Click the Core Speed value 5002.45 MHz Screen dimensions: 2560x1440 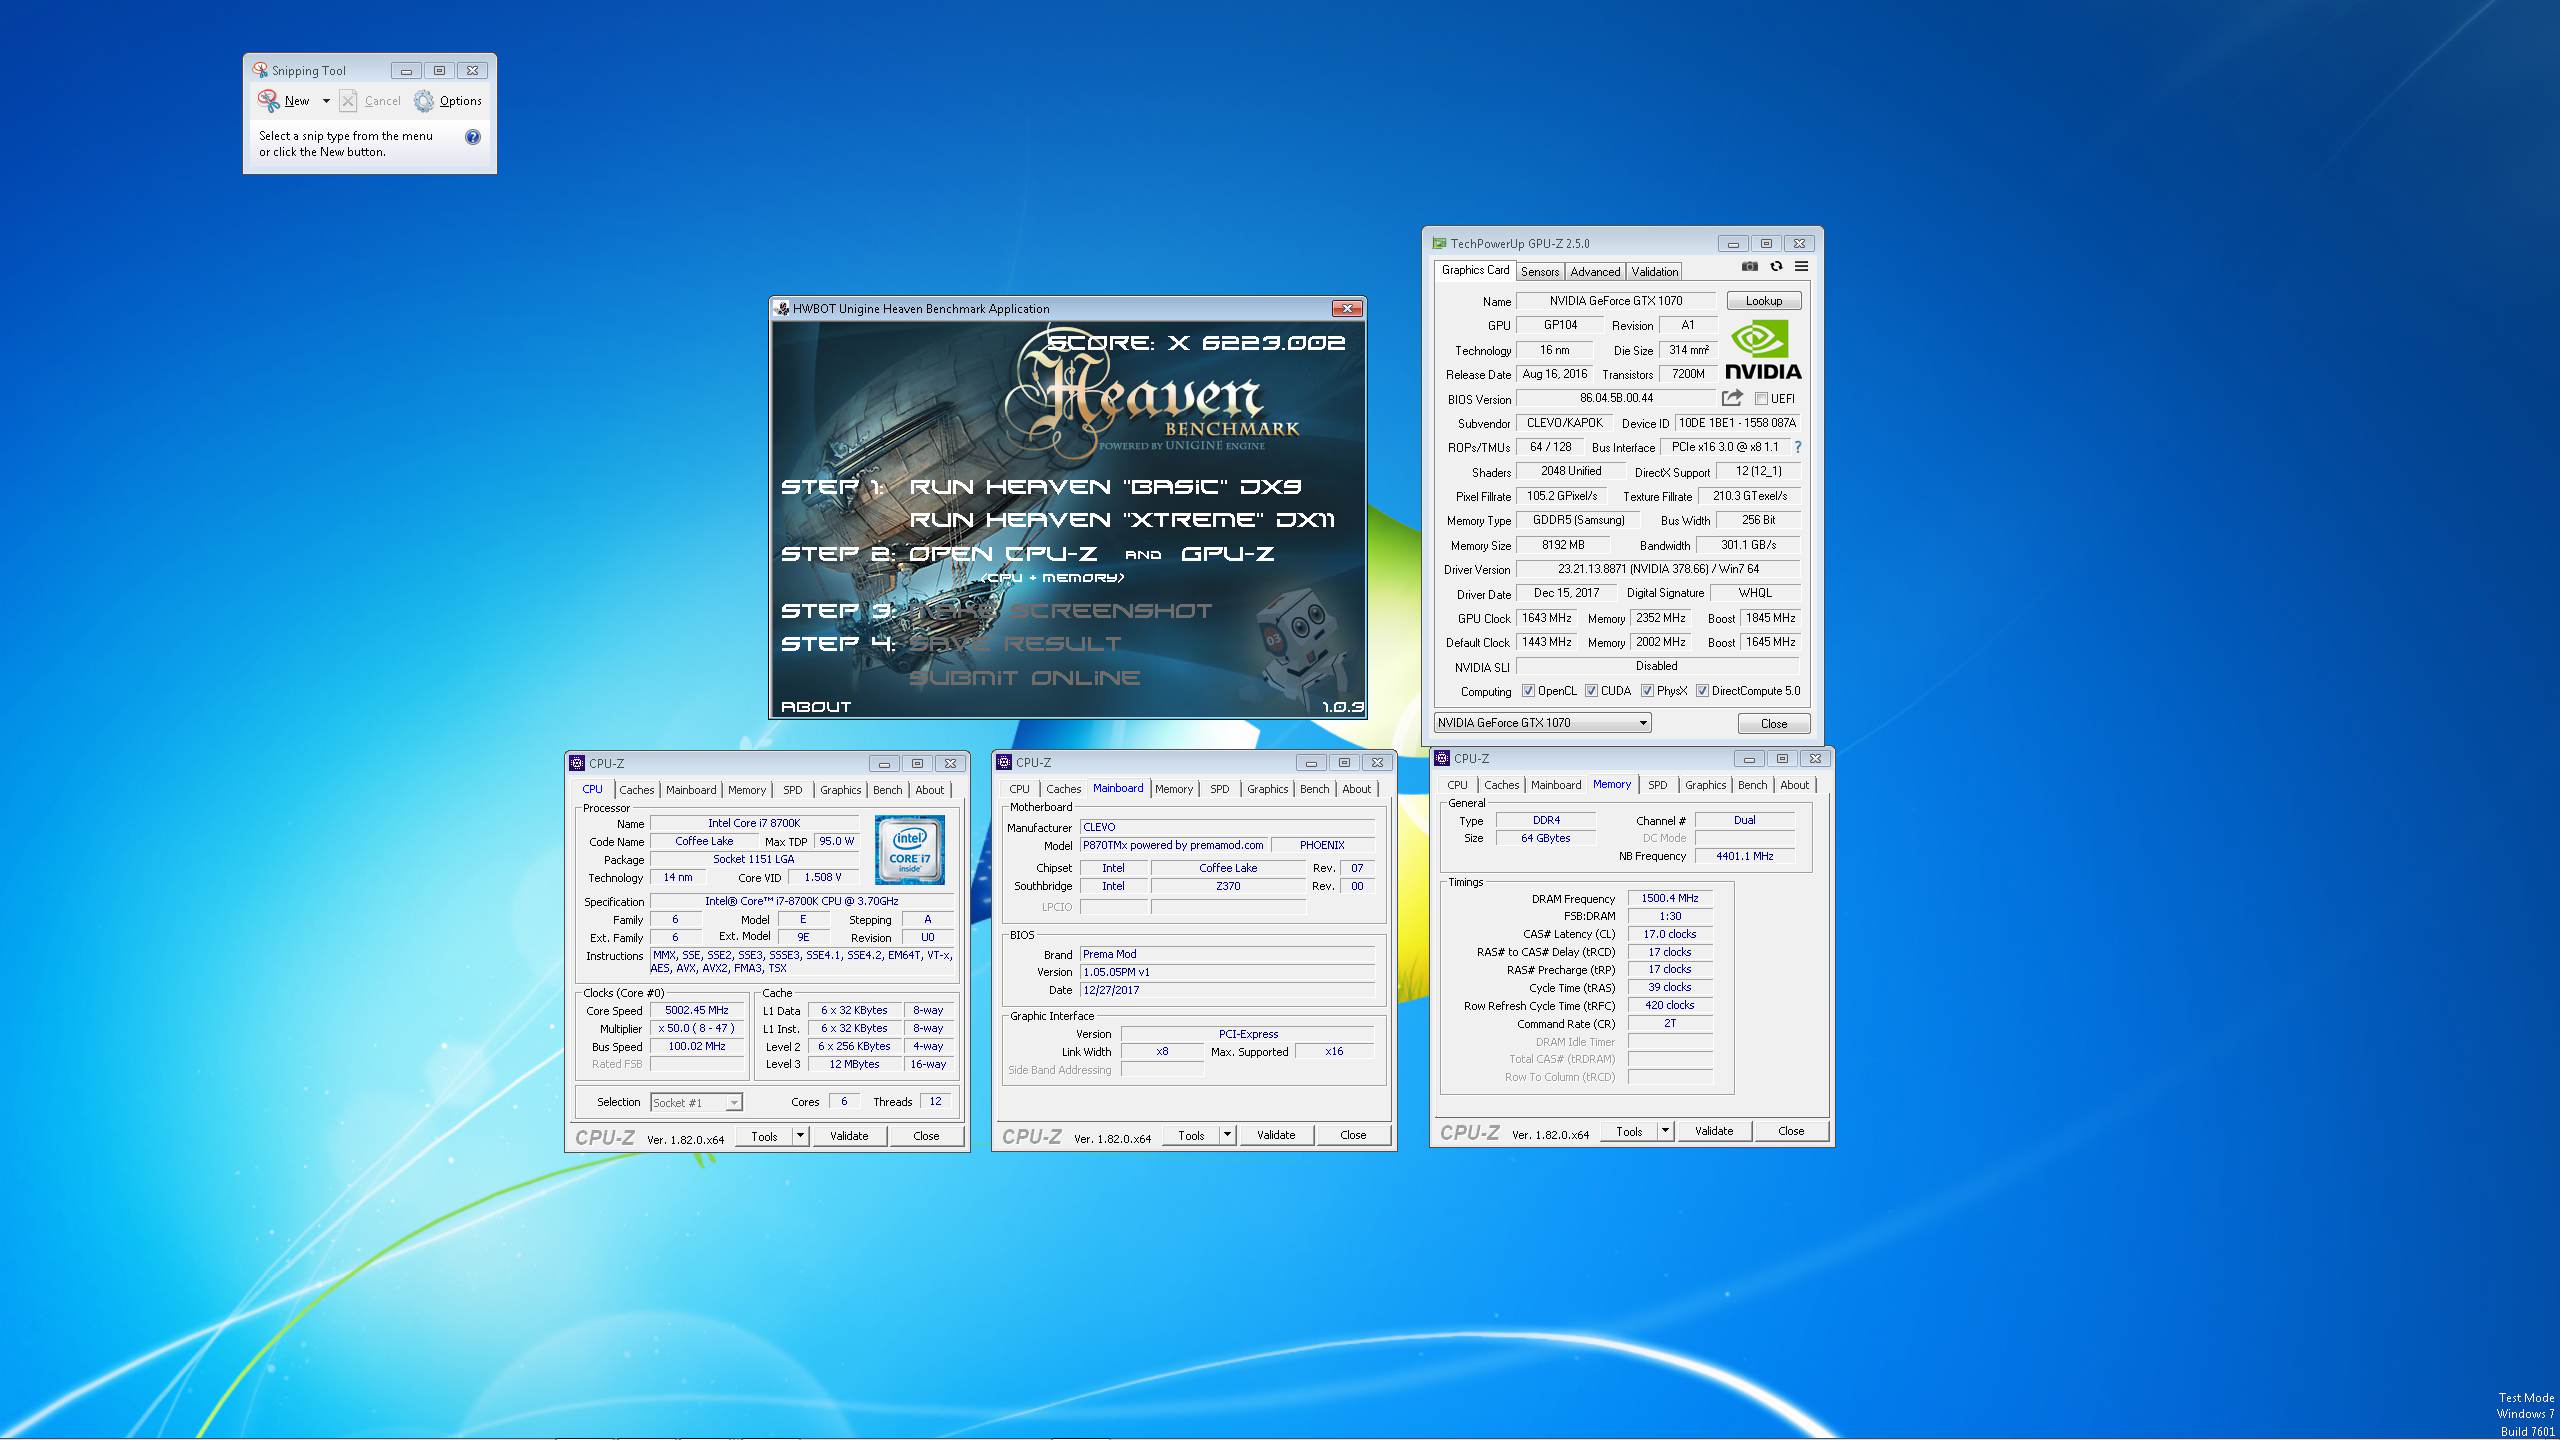pyautogui.click(x=697, y=1011)
